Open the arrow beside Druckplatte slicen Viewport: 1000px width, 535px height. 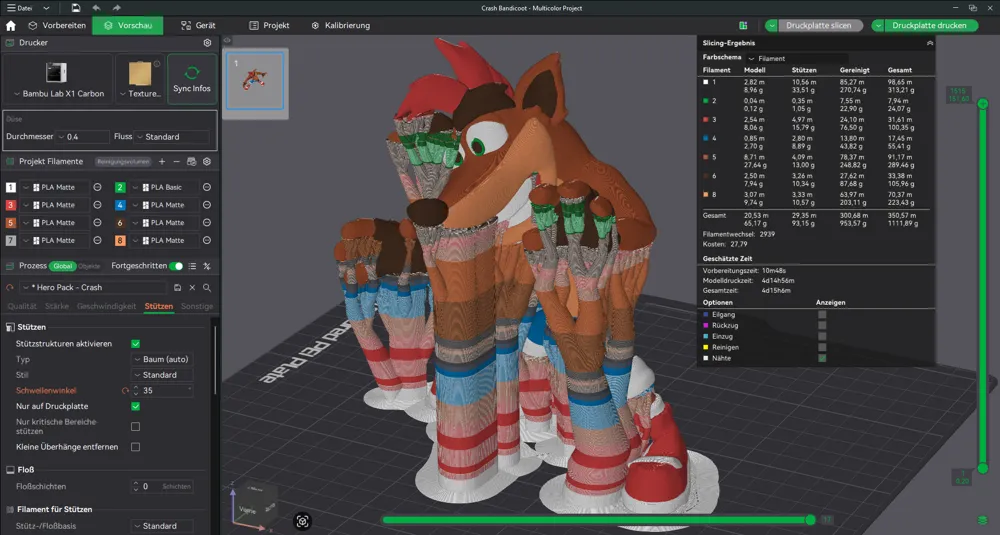772,26
